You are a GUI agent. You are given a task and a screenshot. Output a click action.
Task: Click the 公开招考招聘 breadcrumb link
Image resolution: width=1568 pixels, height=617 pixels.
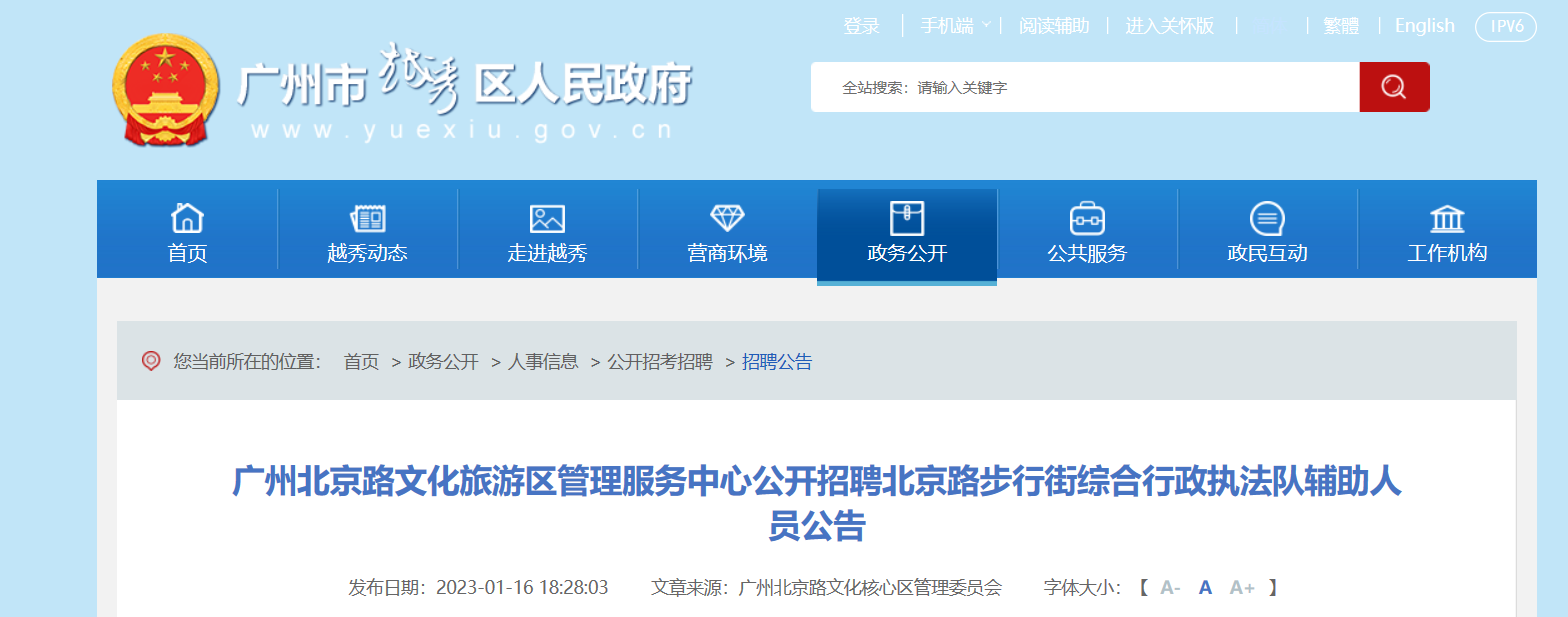(x=660, y=362)
